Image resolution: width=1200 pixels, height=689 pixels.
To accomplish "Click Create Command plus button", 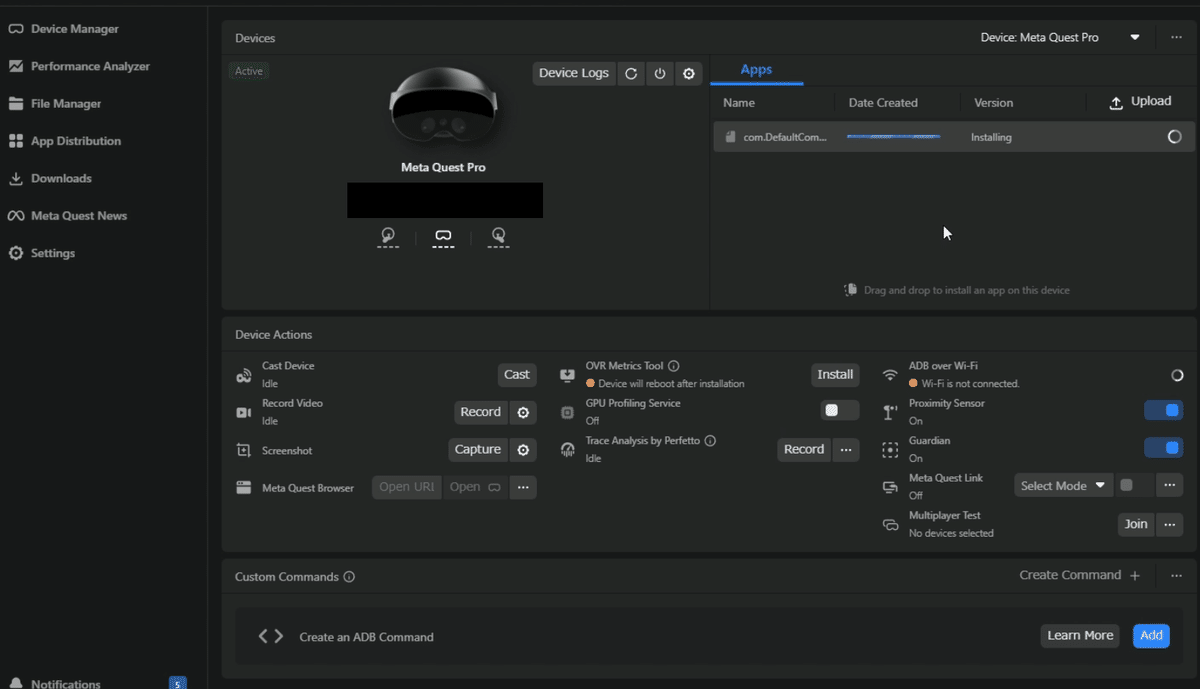I will 1080,575.
